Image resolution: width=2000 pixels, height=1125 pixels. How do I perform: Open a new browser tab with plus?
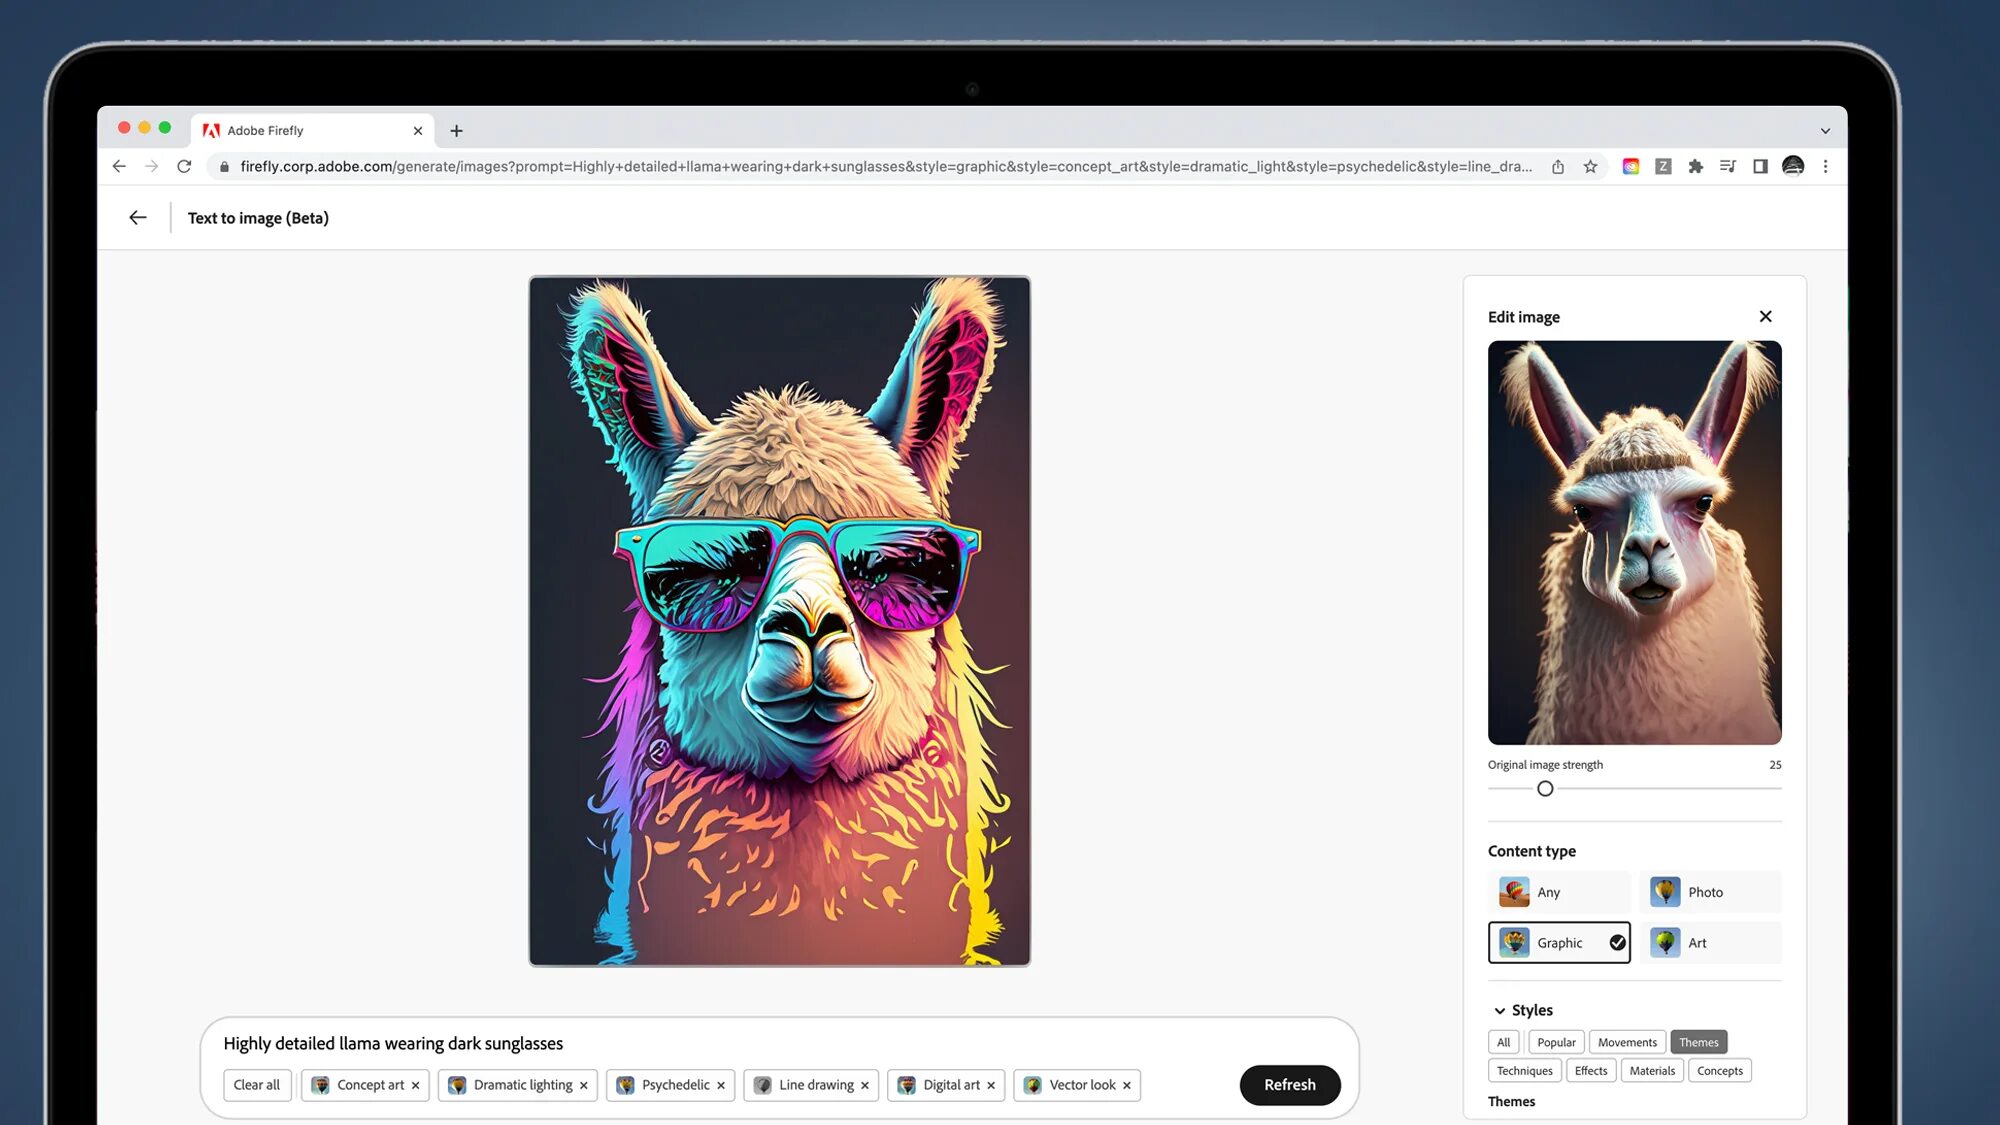tap(456, 131)
